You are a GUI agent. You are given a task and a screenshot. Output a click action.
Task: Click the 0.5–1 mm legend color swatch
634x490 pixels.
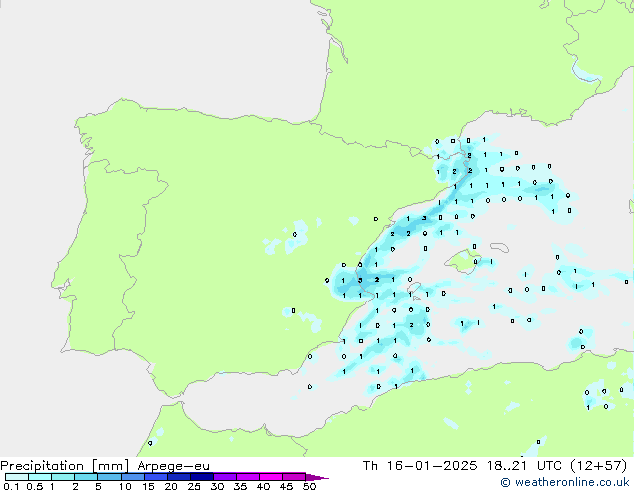click(x=40, y=477)
